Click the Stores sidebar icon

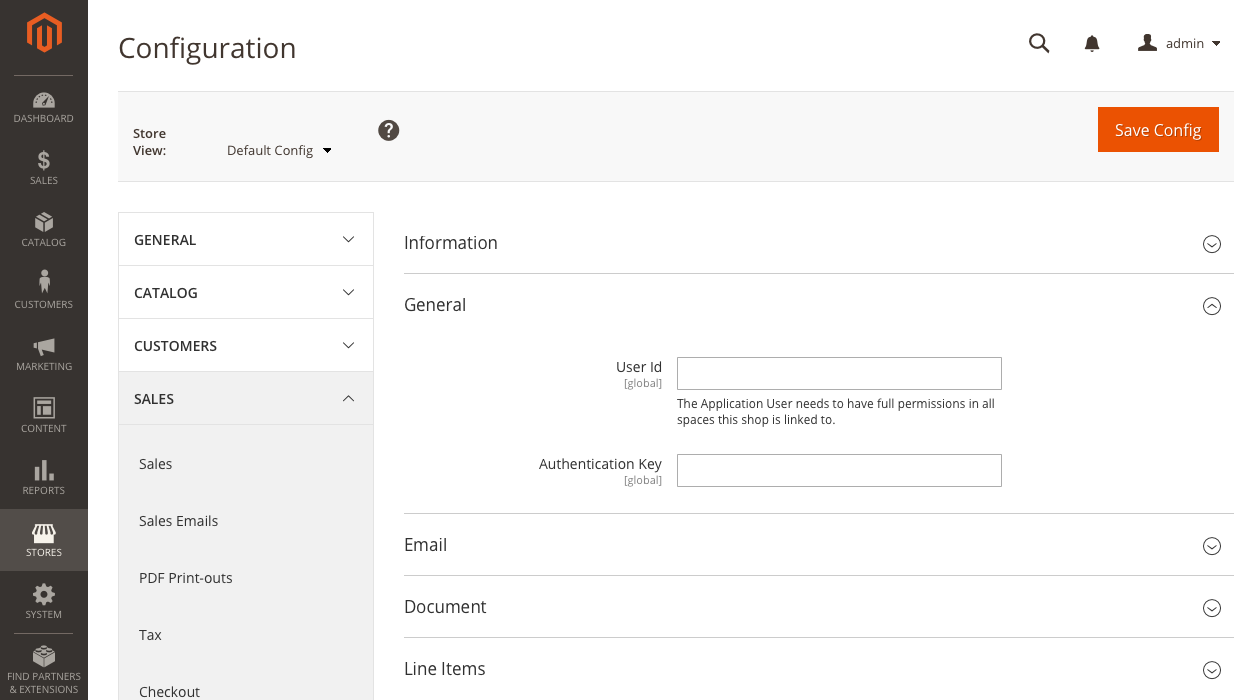(43, 539)
